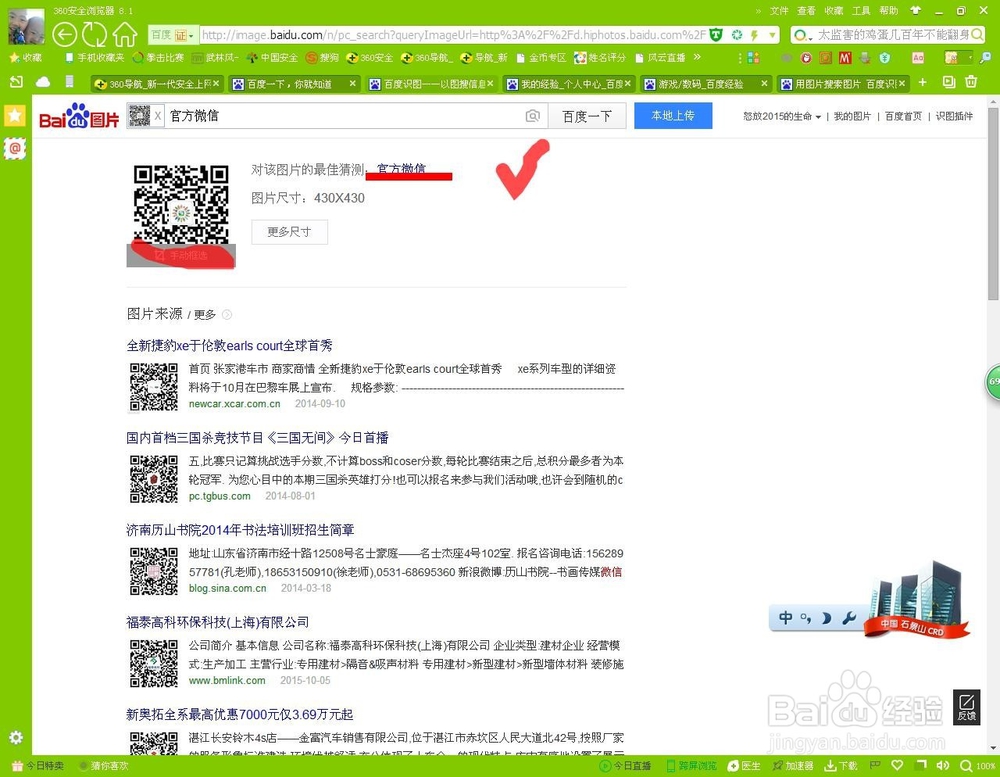Open 今日特卖 in the status bar
Image resolution: width=1000 pixels, height=777 pixels.
38,766
